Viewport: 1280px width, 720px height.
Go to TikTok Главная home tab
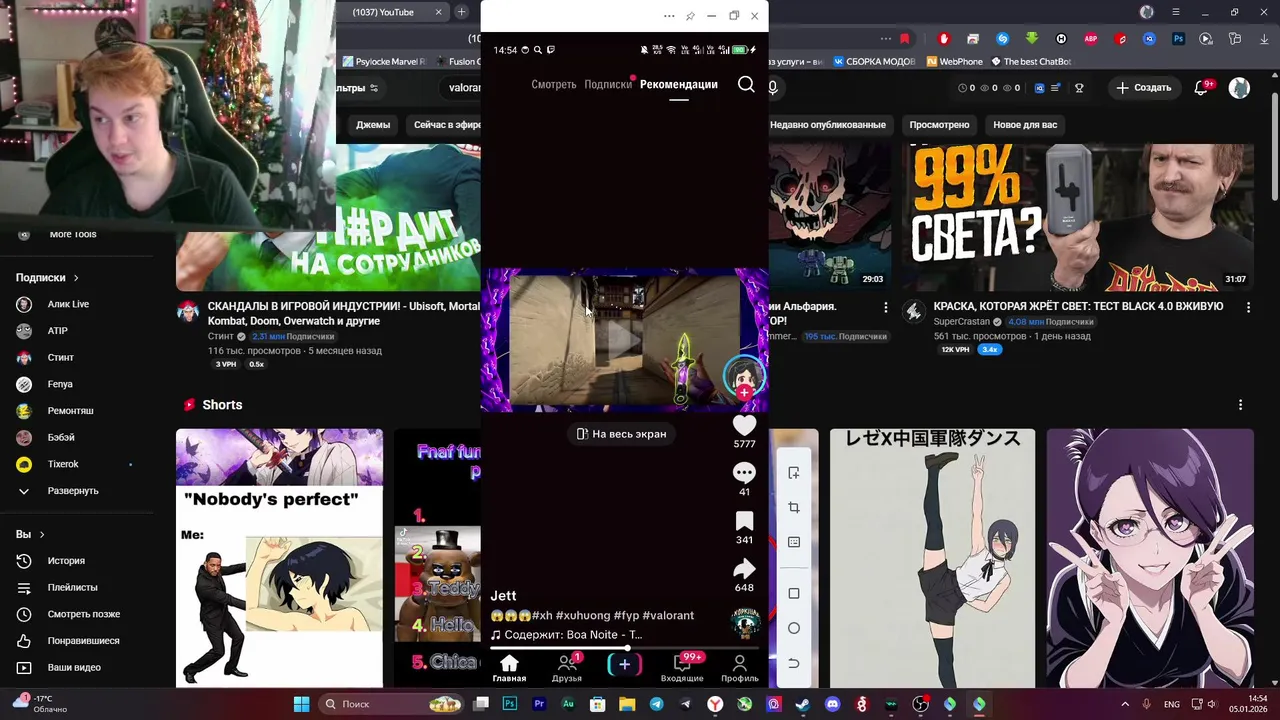coord(509,669)
